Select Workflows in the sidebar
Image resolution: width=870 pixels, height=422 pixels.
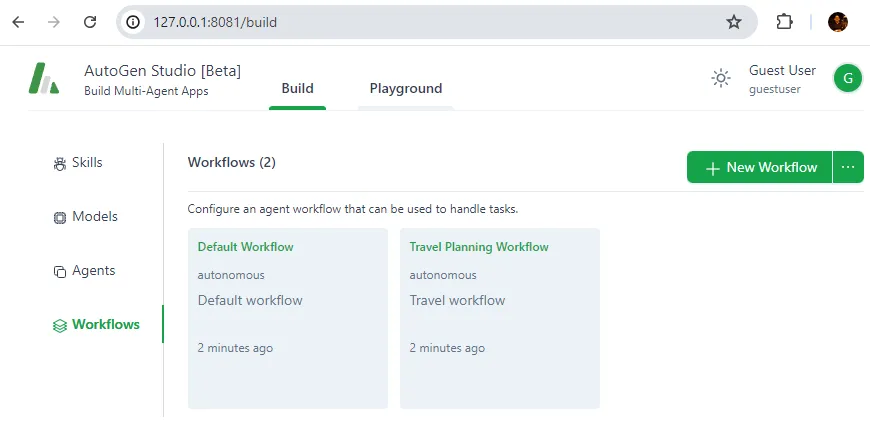point(105,324)
